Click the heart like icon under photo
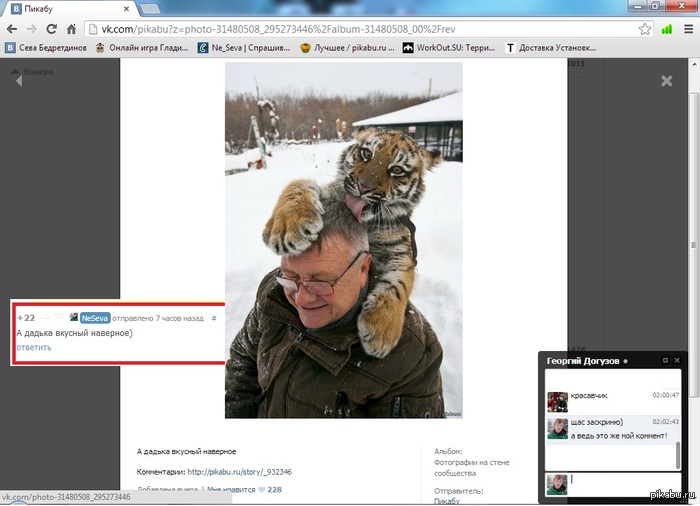 pyautogui.click(x=262, y=490)
